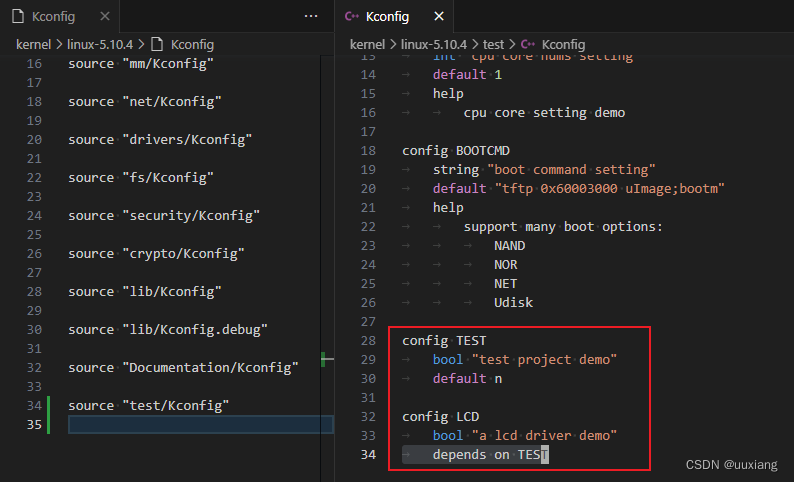Click 'Kconfig' in the left breadcrumb
The width and height of the screenshot is (794, 482).
coord(192,45)
